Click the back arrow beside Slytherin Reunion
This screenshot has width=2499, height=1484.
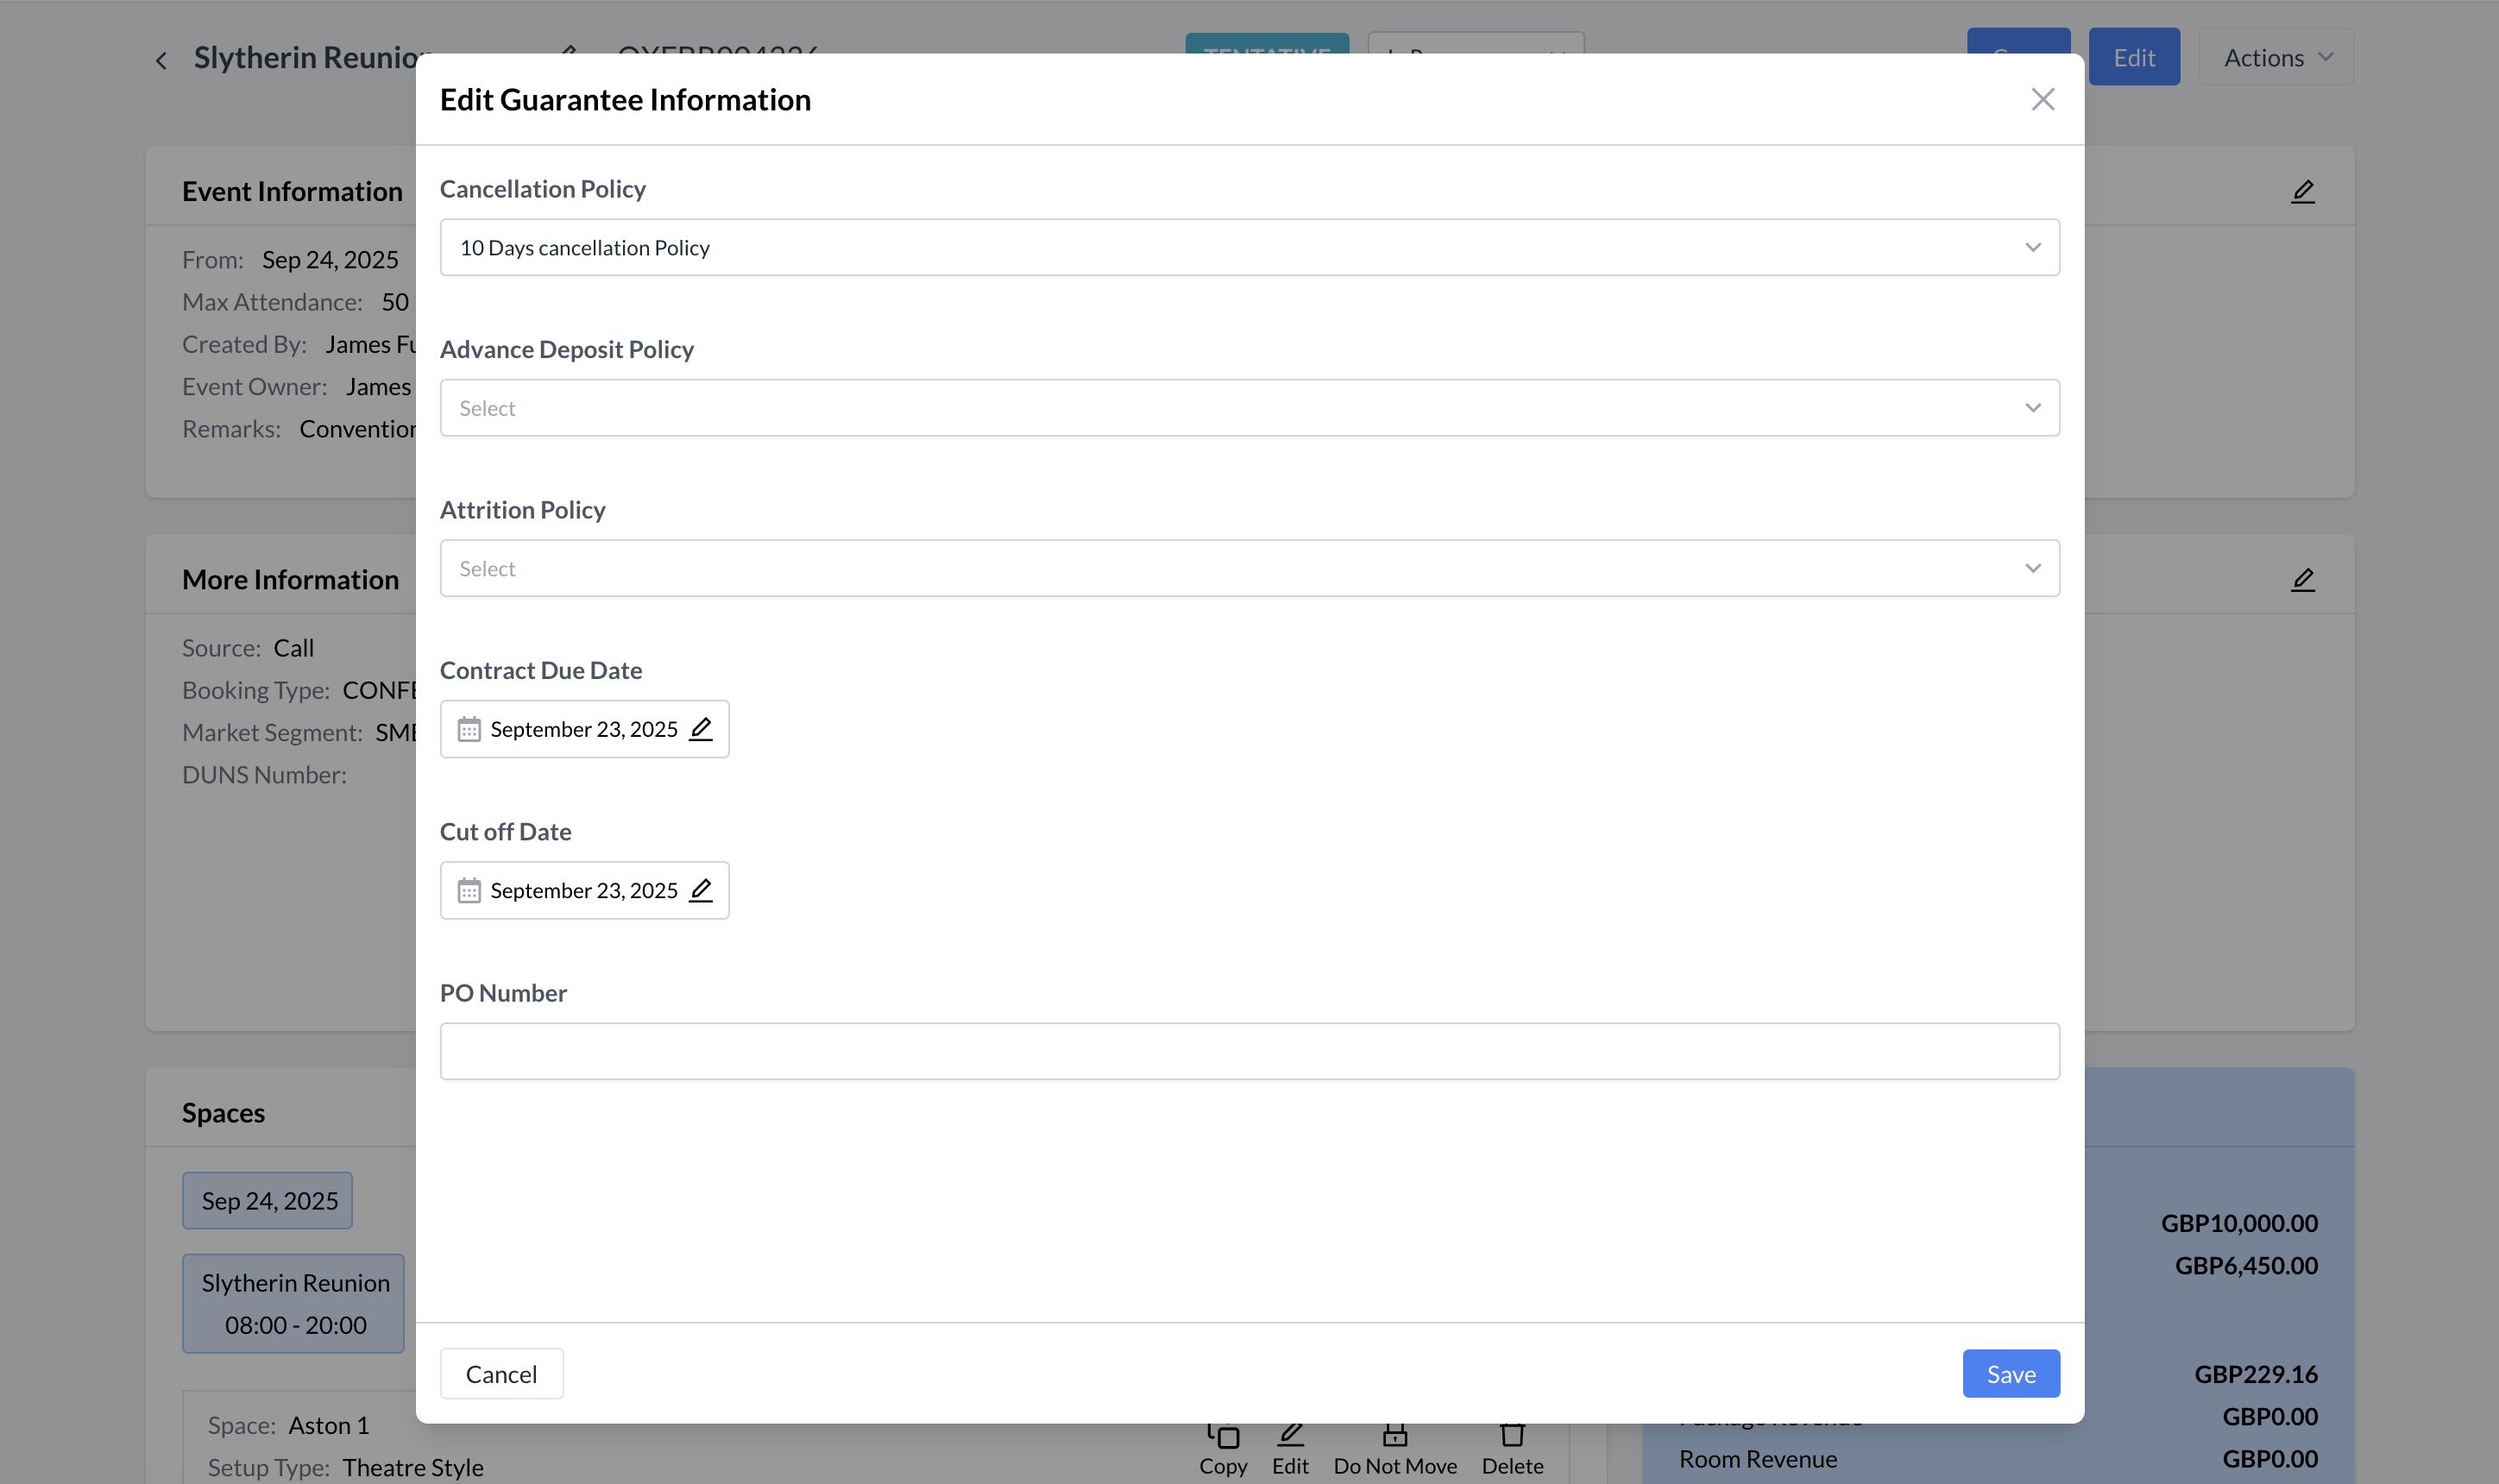[161, 61]
